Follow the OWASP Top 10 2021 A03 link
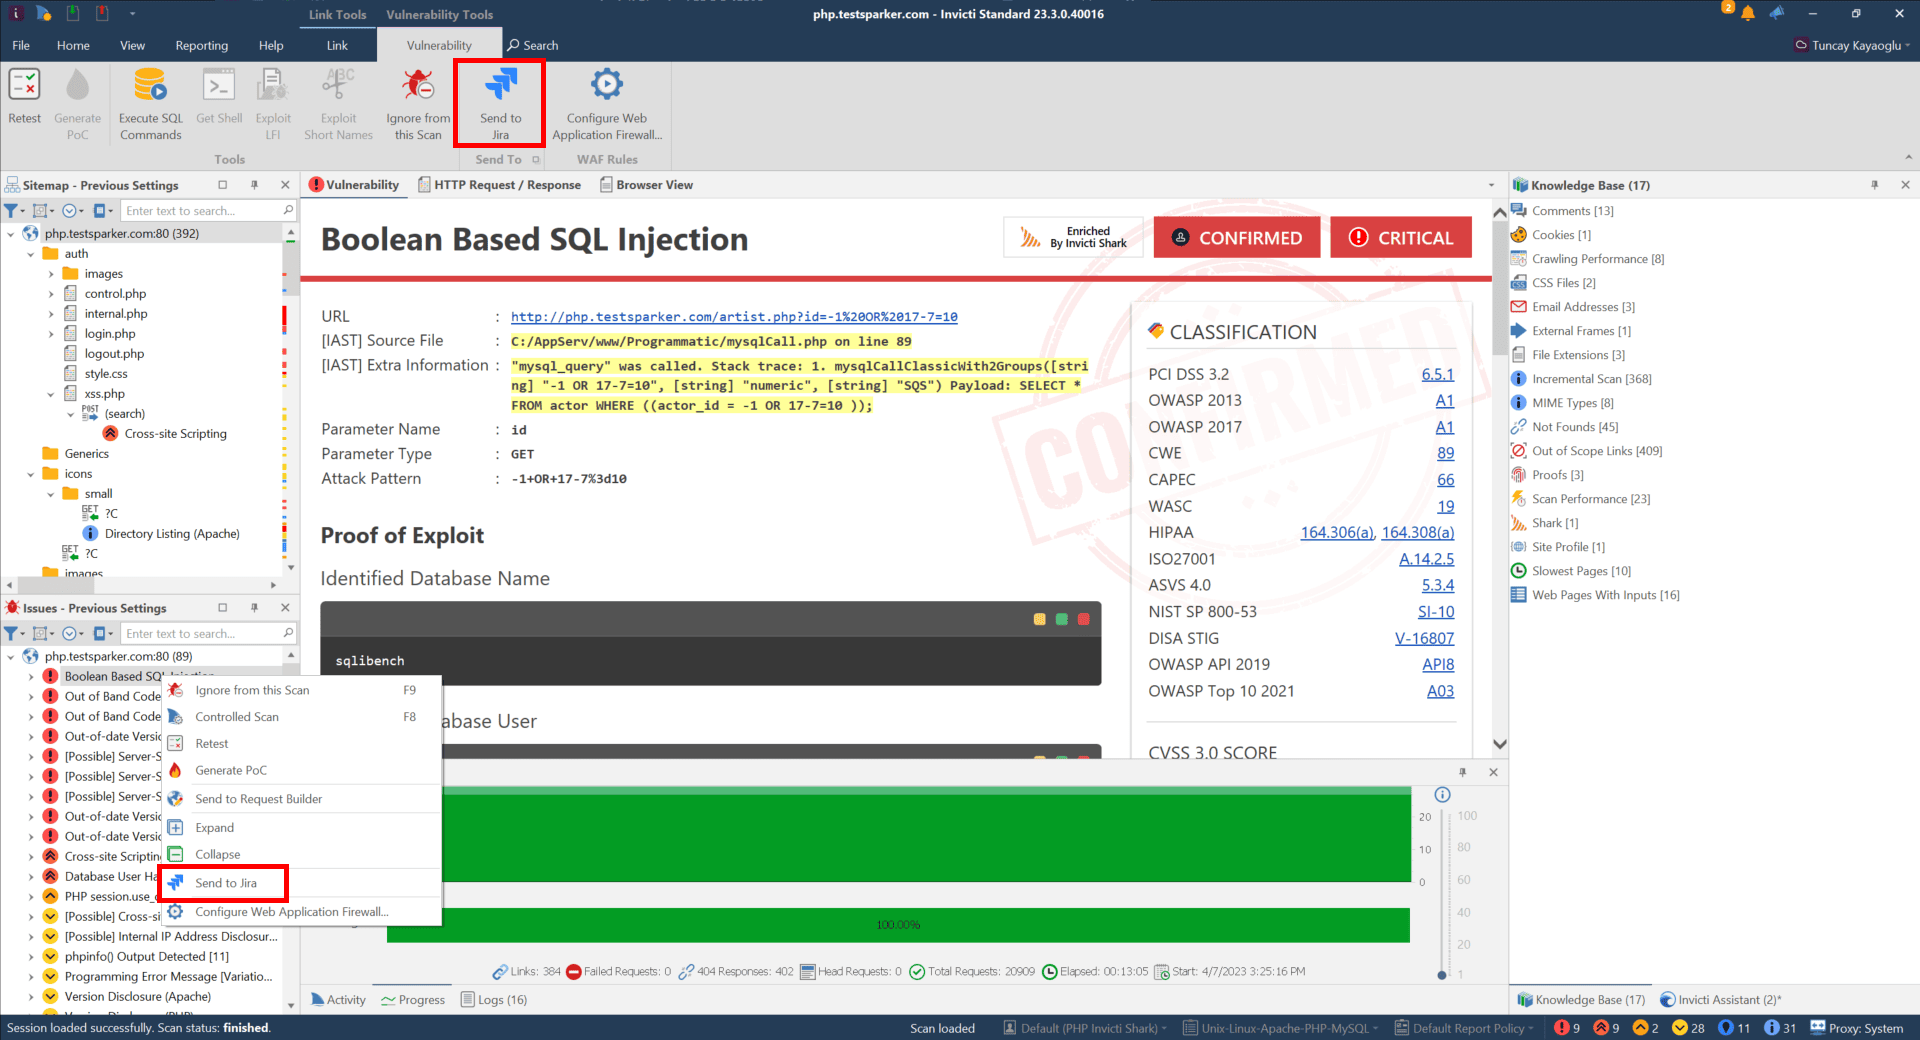 tap(1440, 690)
